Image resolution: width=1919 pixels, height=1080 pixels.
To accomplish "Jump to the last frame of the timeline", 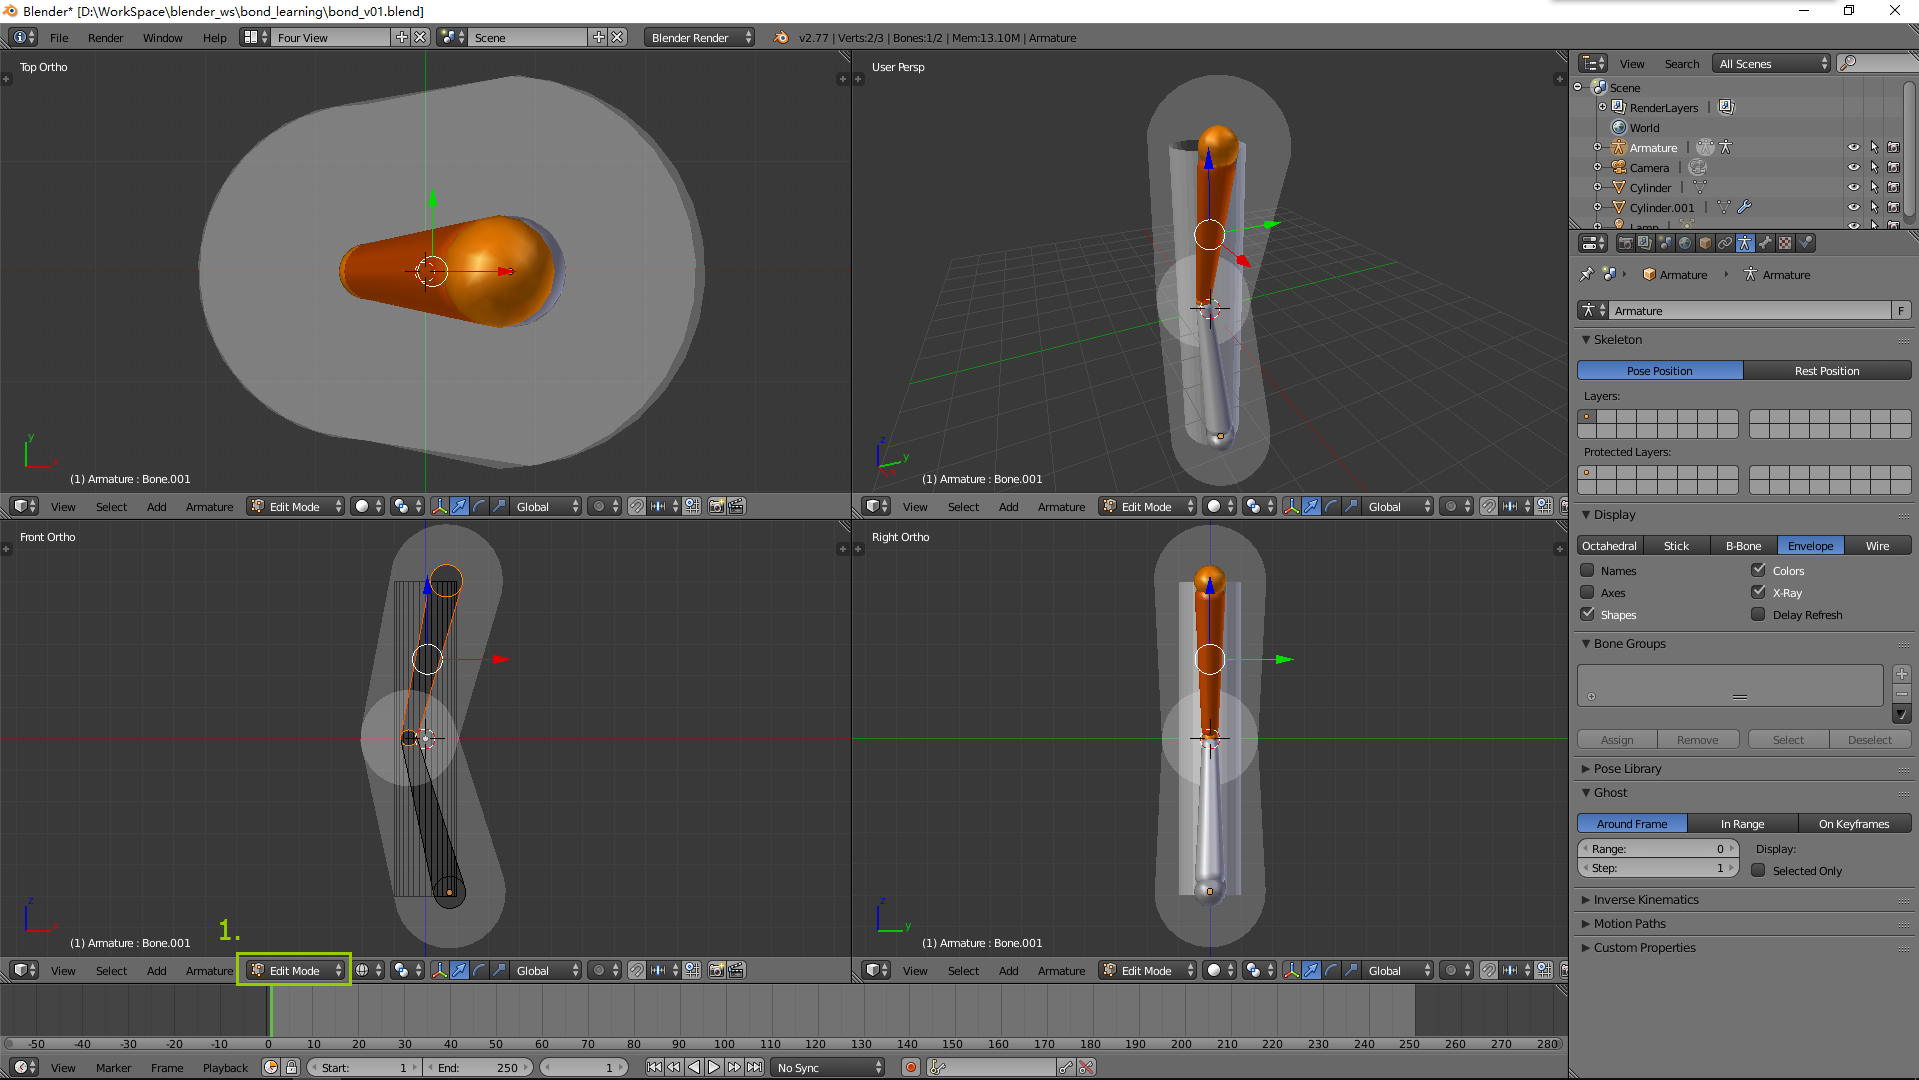I will click(x=754, y=1067).
